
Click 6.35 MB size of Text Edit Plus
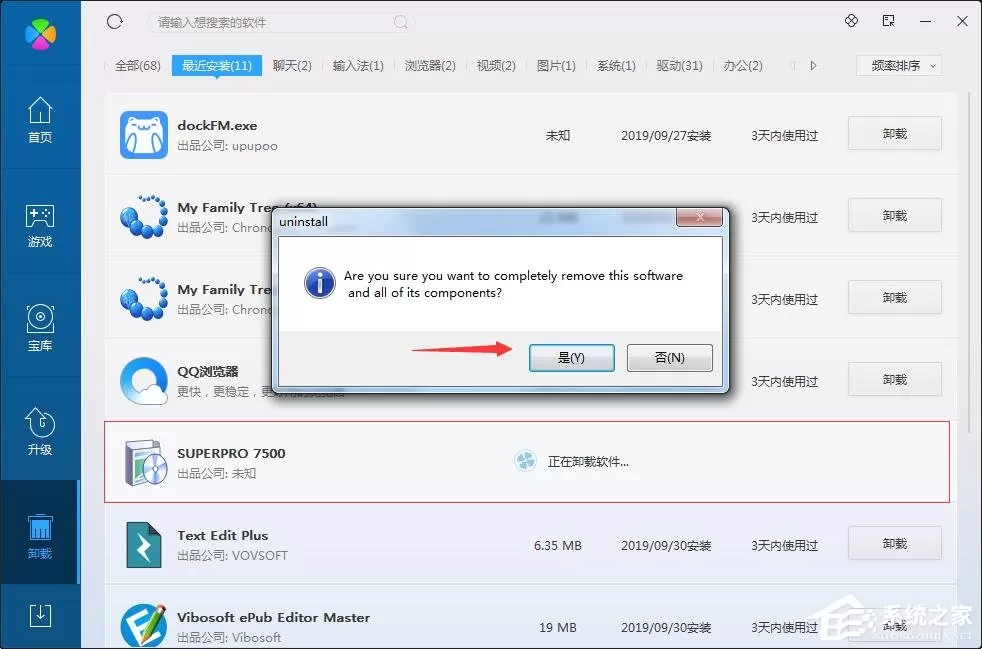tap(557, 546)
